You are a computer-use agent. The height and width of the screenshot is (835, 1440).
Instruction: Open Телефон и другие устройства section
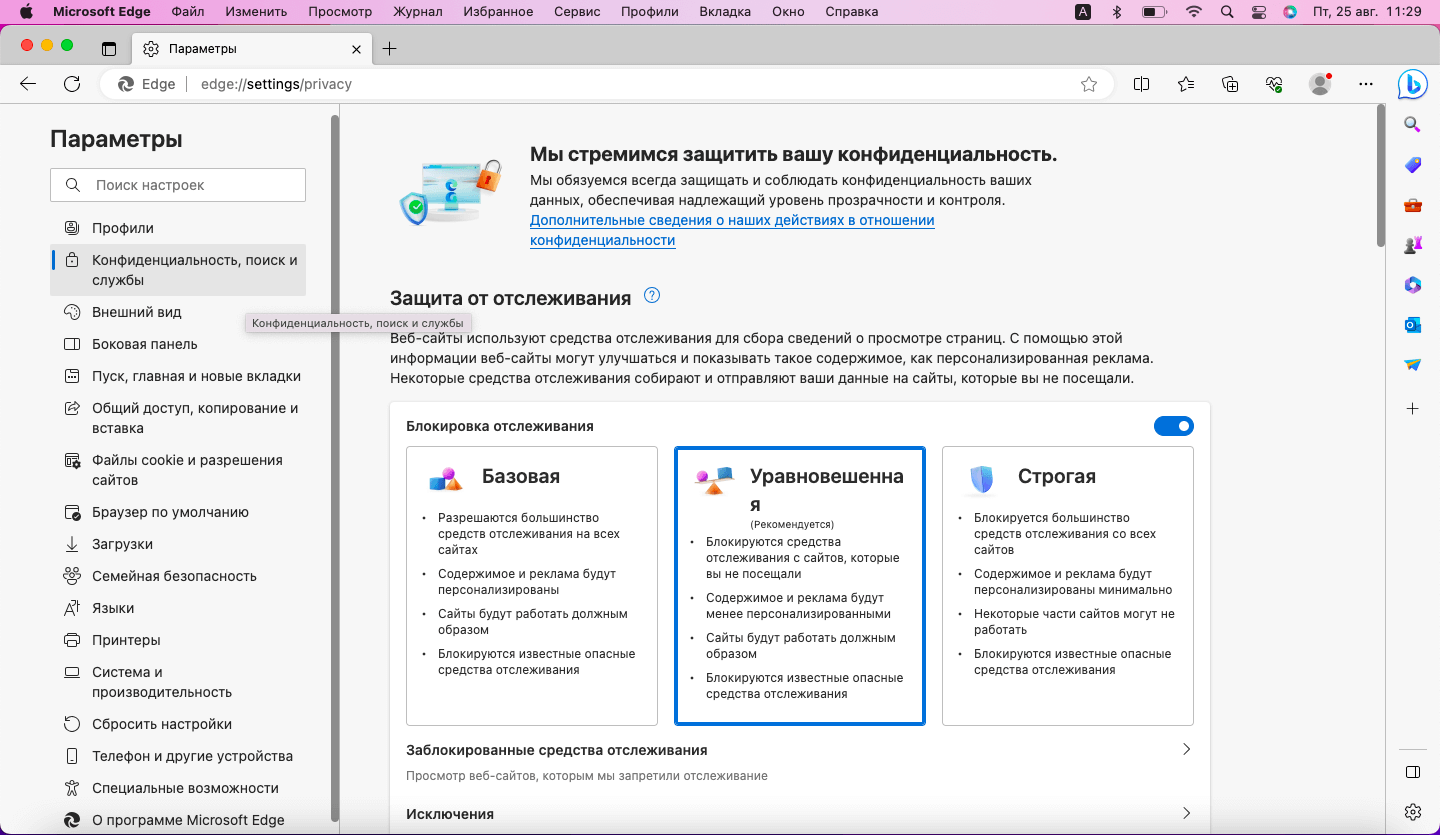tap(178, 756)
